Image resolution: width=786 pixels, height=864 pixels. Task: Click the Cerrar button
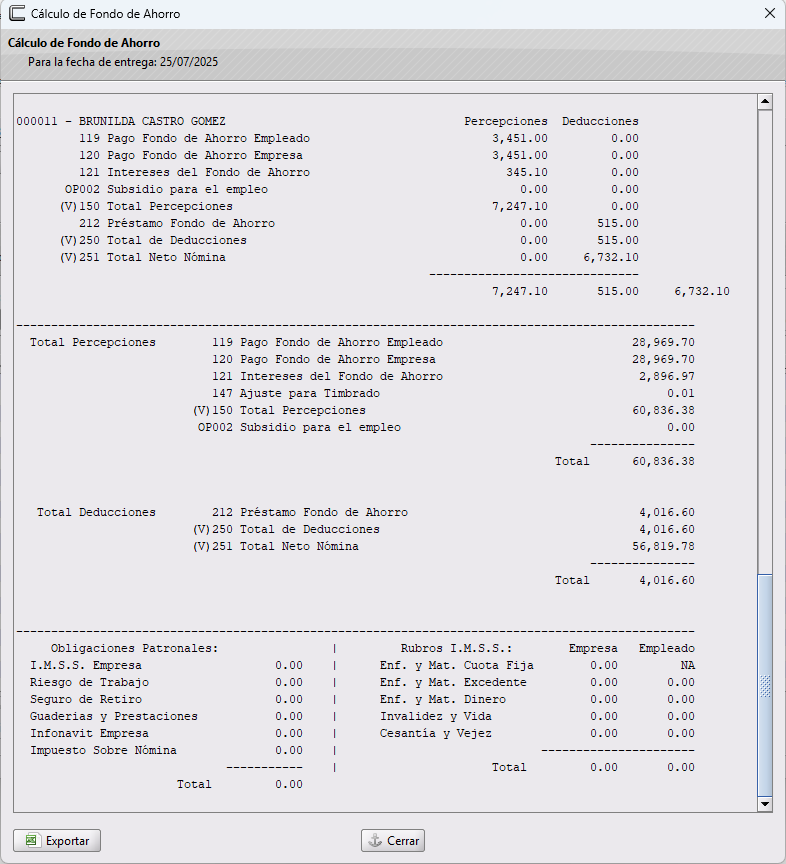point(393,841)
